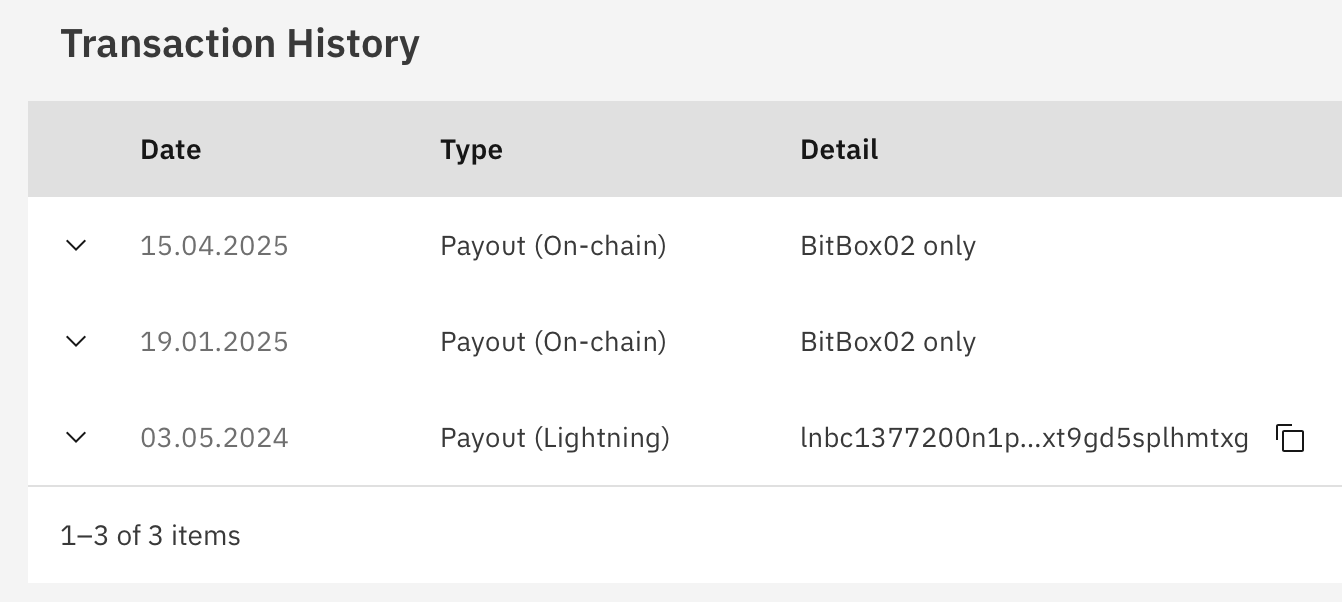Select the 03.05.2024 date cell
Viewport: 1342px width, 602px height.
[214, 438]
